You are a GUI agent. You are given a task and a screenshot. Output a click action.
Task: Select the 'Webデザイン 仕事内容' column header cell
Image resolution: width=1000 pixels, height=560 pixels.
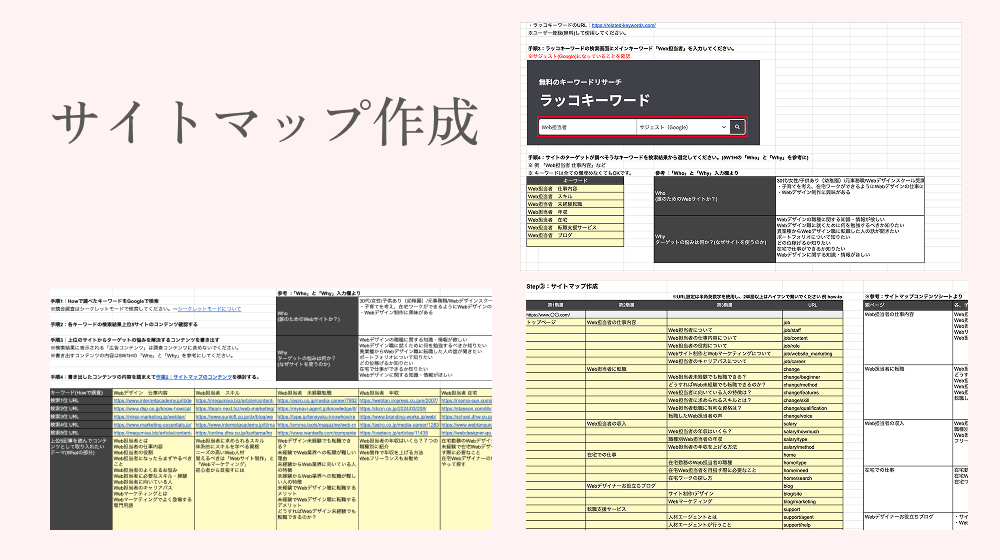coord(153,393)
